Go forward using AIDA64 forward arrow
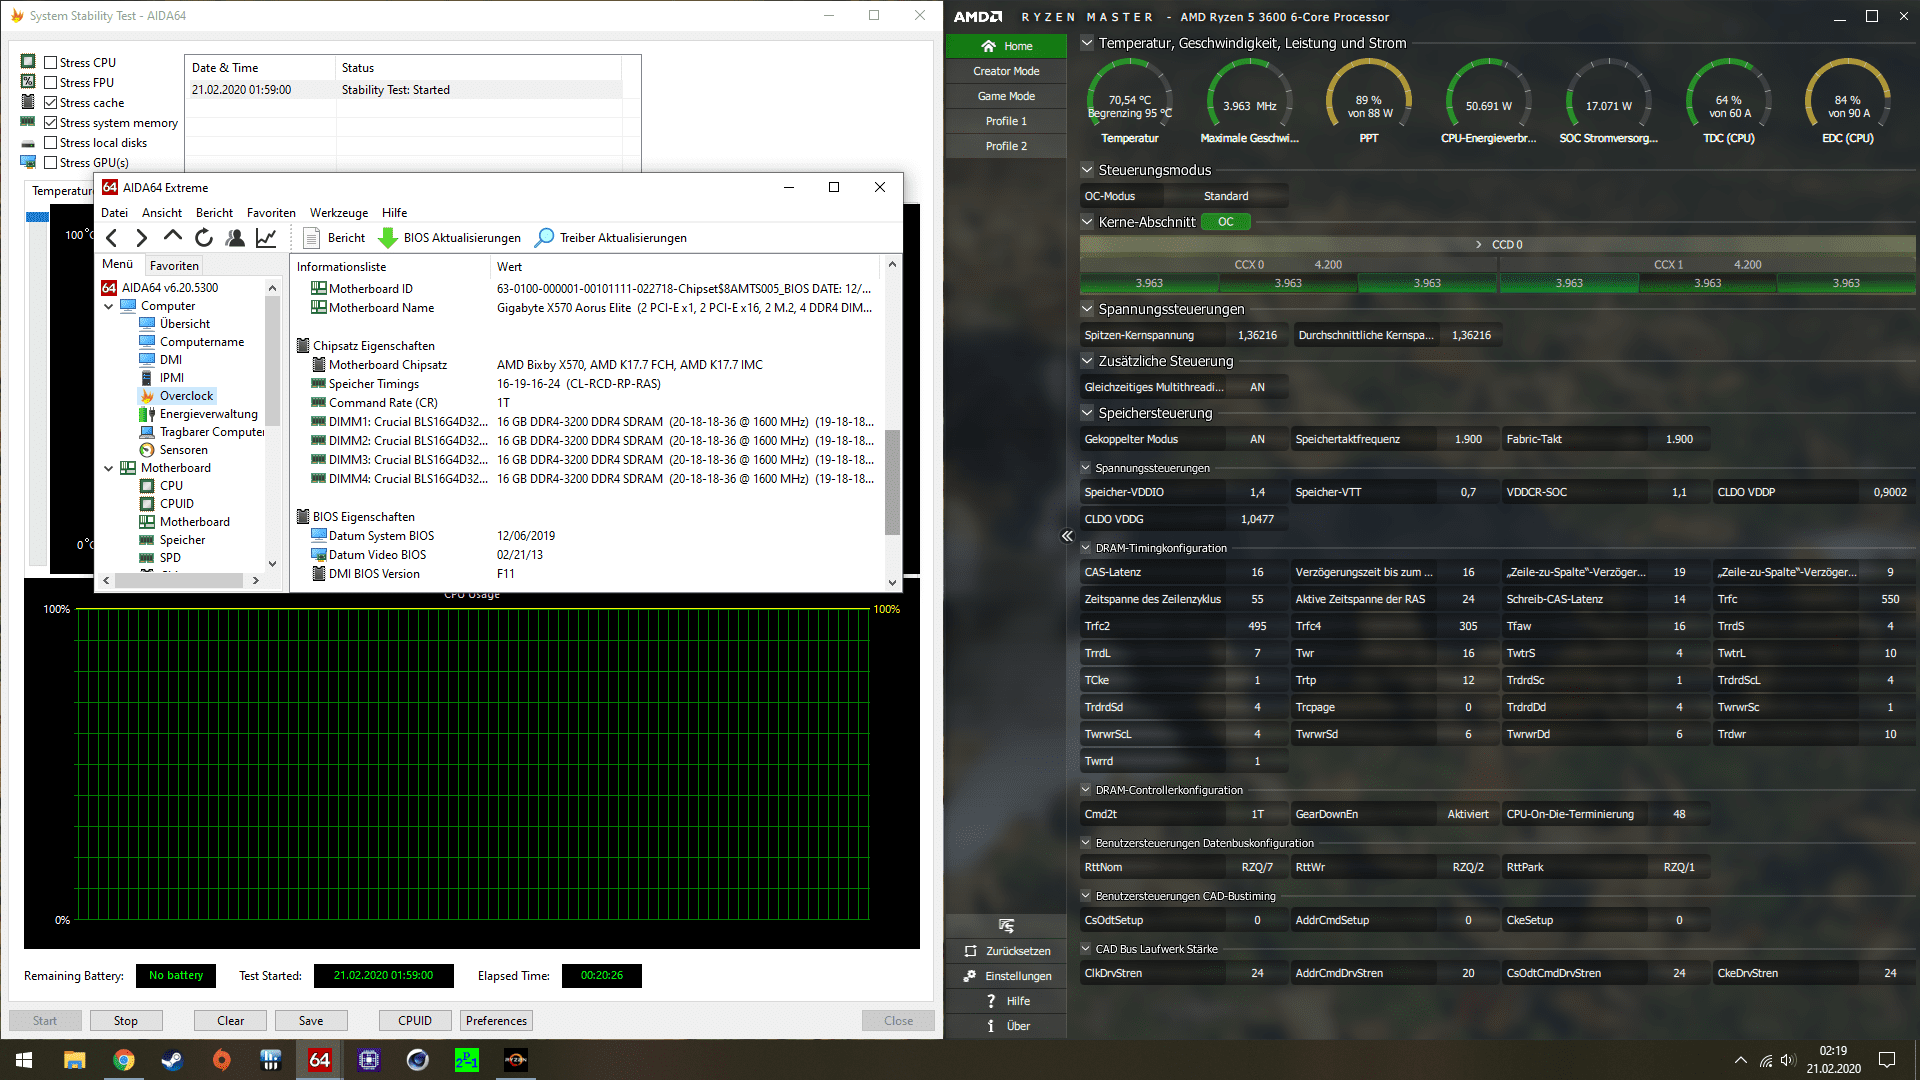The height and width of the screenshot is (1080, 1920). click(142, 238)
